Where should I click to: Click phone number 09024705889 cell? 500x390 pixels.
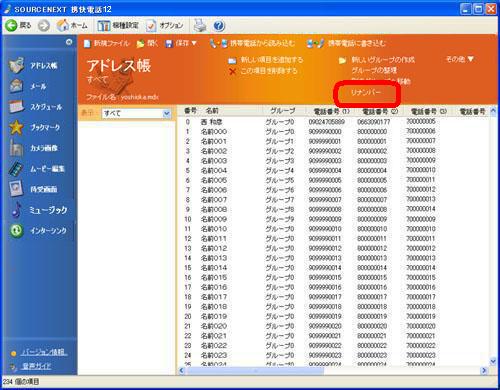tap(327, 122)
